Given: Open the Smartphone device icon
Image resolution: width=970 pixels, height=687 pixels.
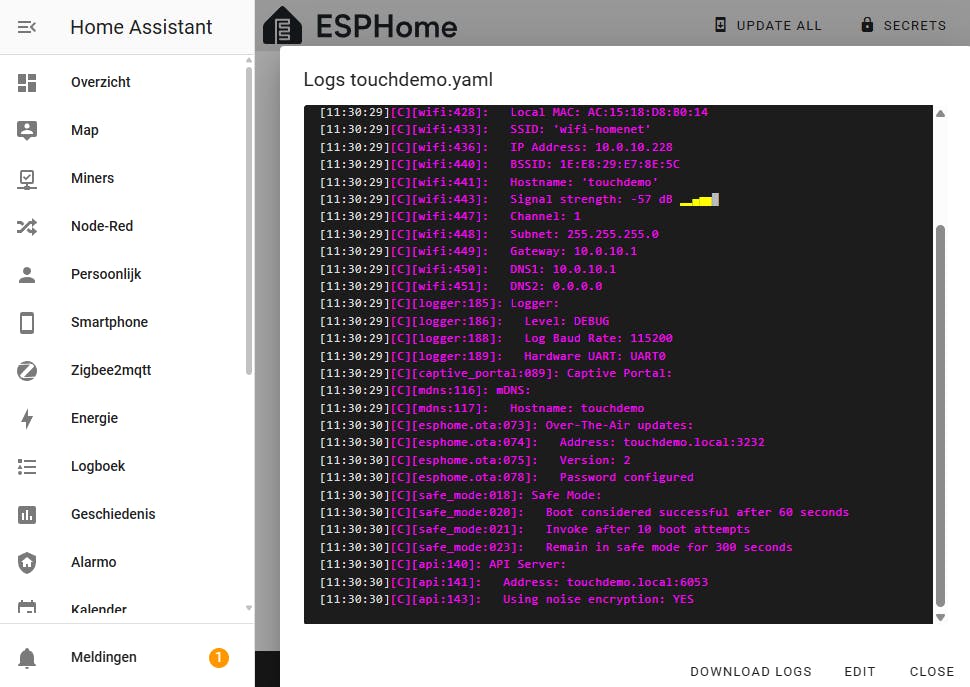Looking at the screenshot, I should click(27, 323).
